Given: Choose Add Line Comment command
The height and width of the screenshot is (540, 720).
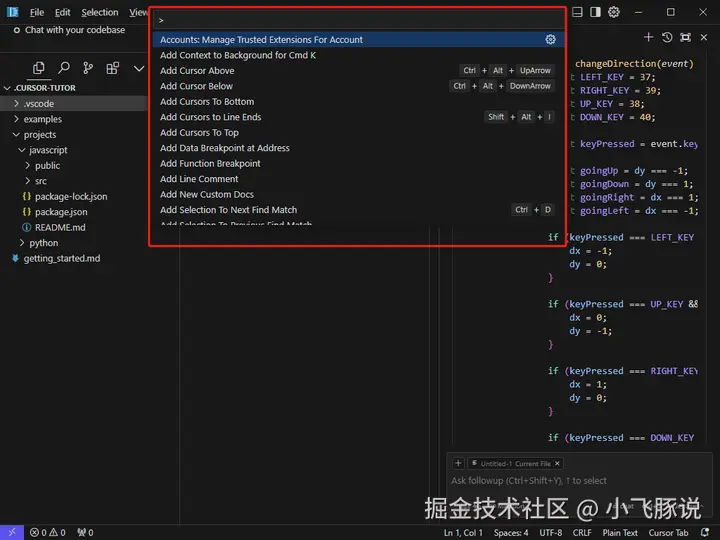Looking at the screenshot, I should [358, 179].
